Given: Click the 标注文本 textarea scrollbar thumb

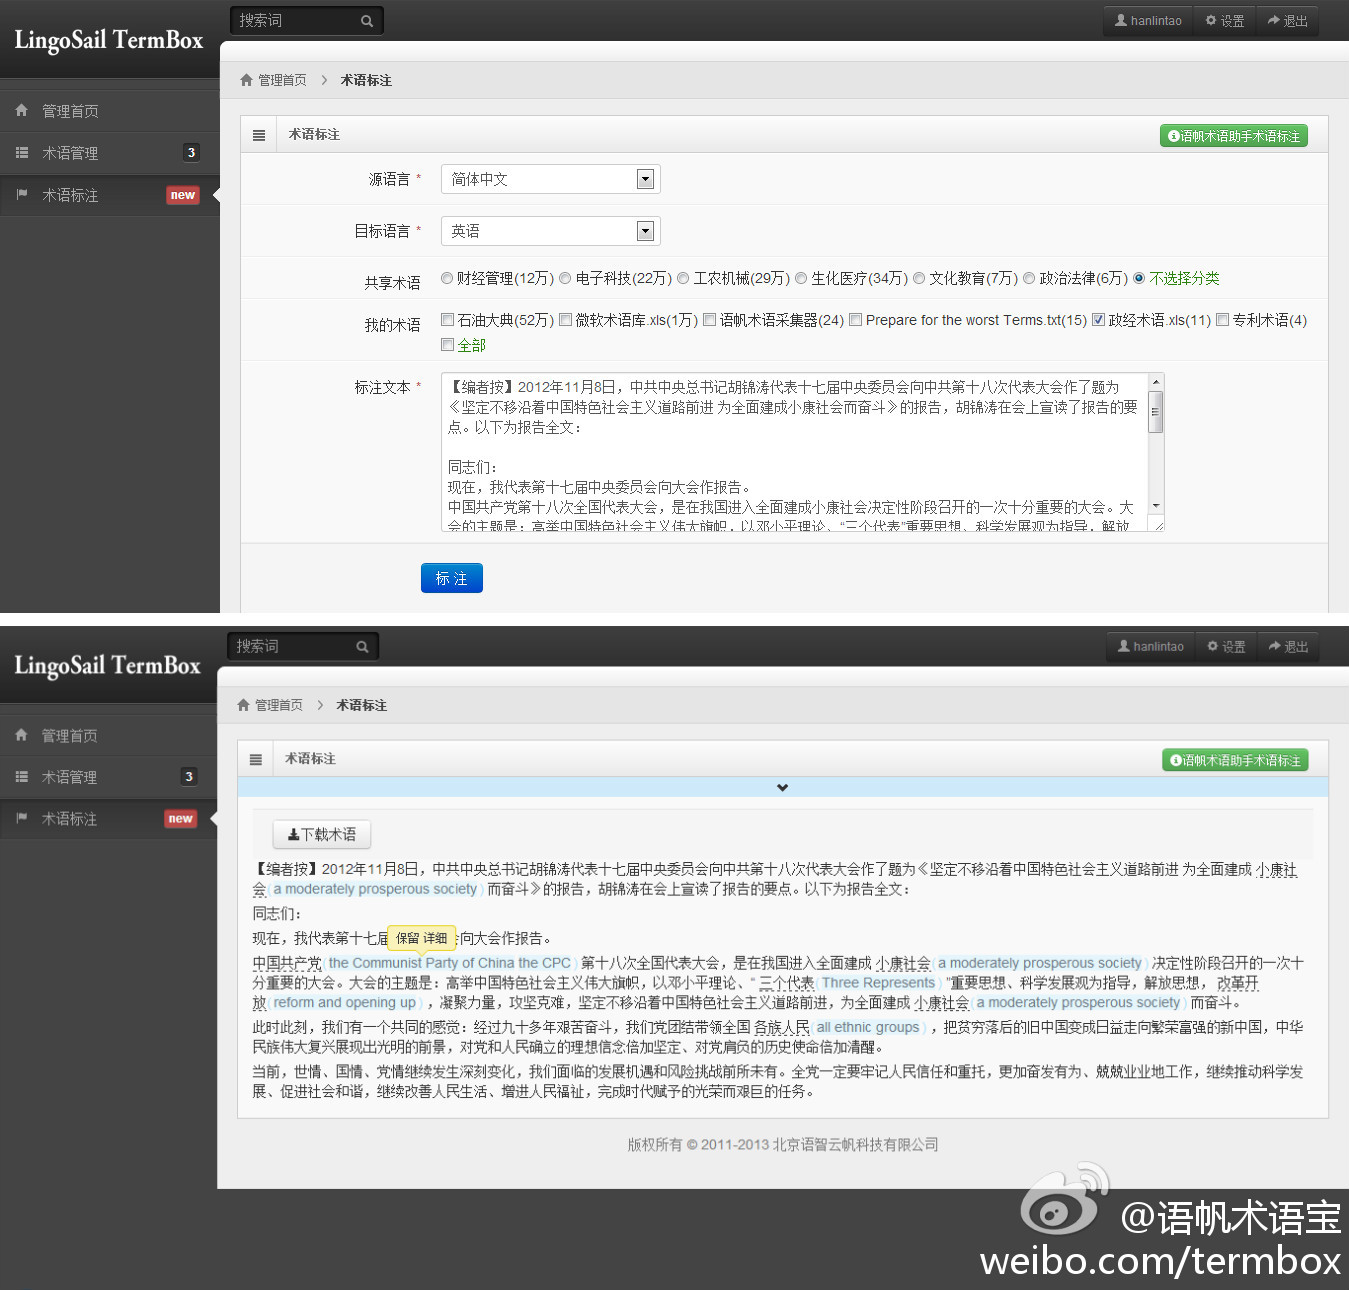Looking at the screenshot, I should (x=1156, y=411).
